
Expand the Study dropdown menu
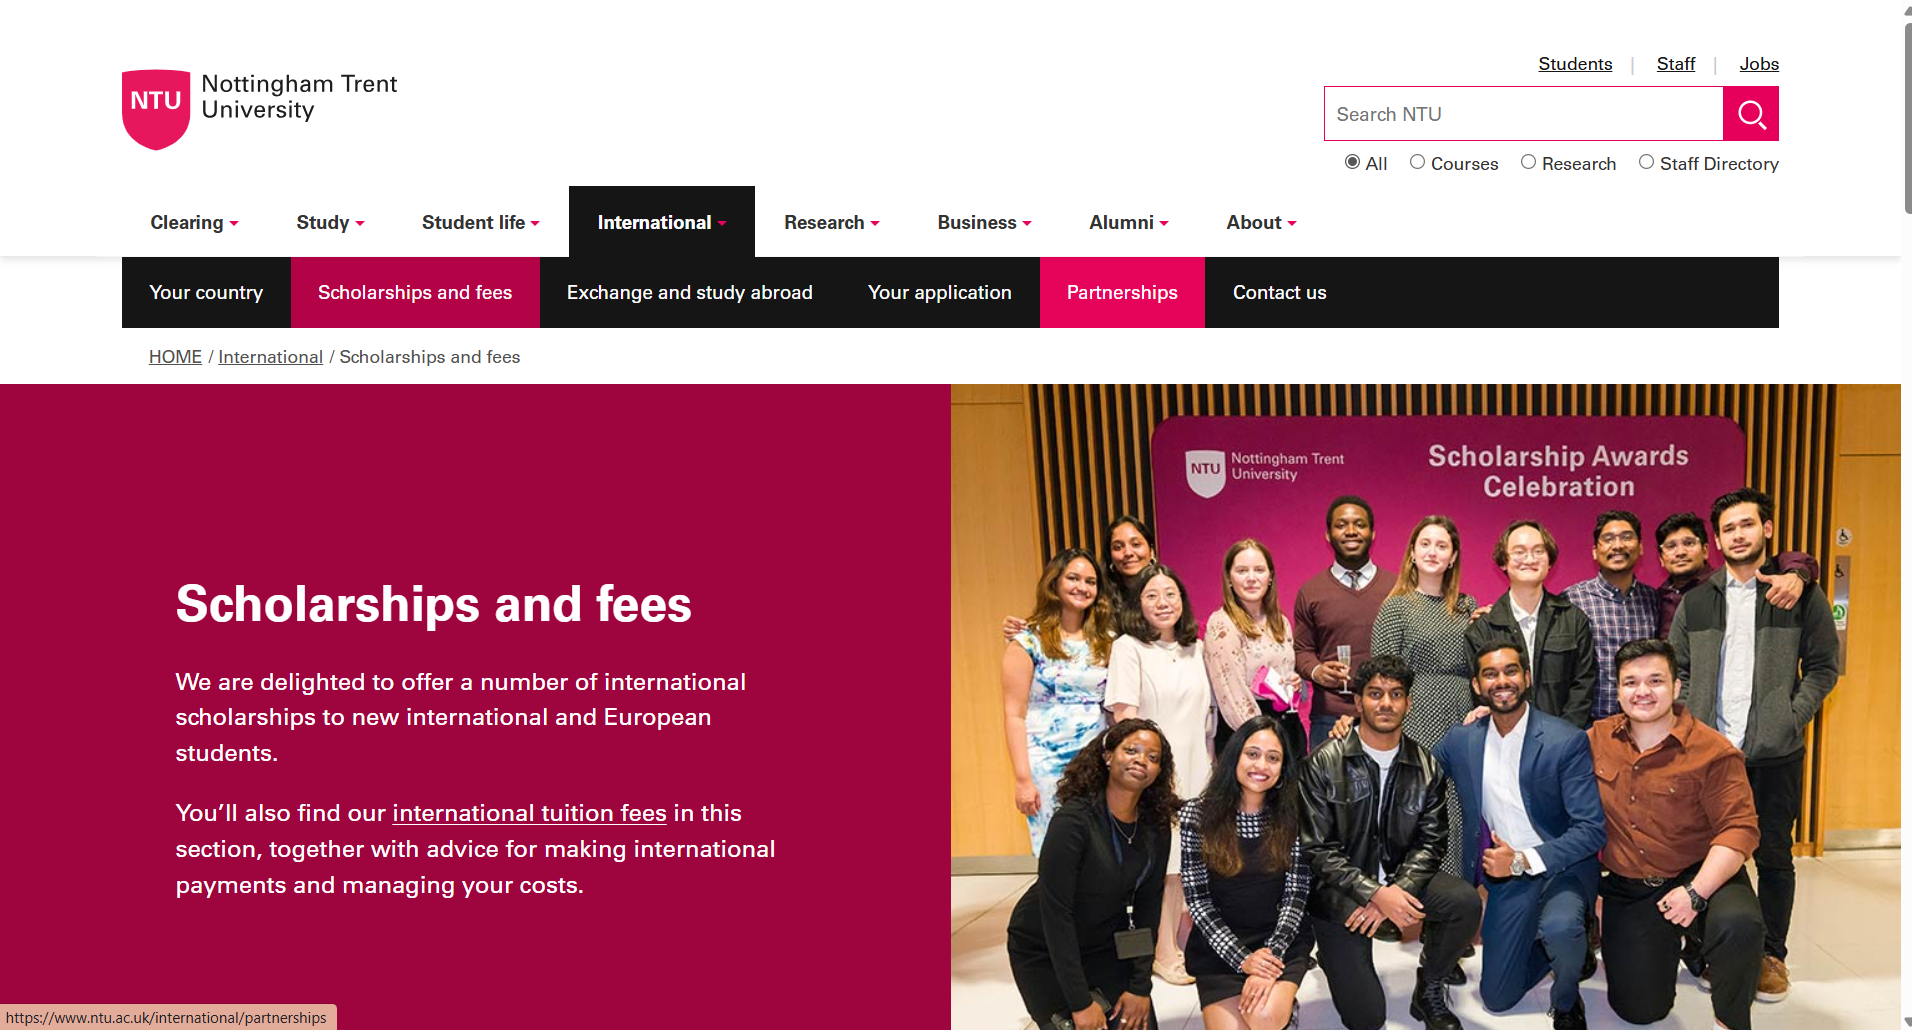[330, 222]
